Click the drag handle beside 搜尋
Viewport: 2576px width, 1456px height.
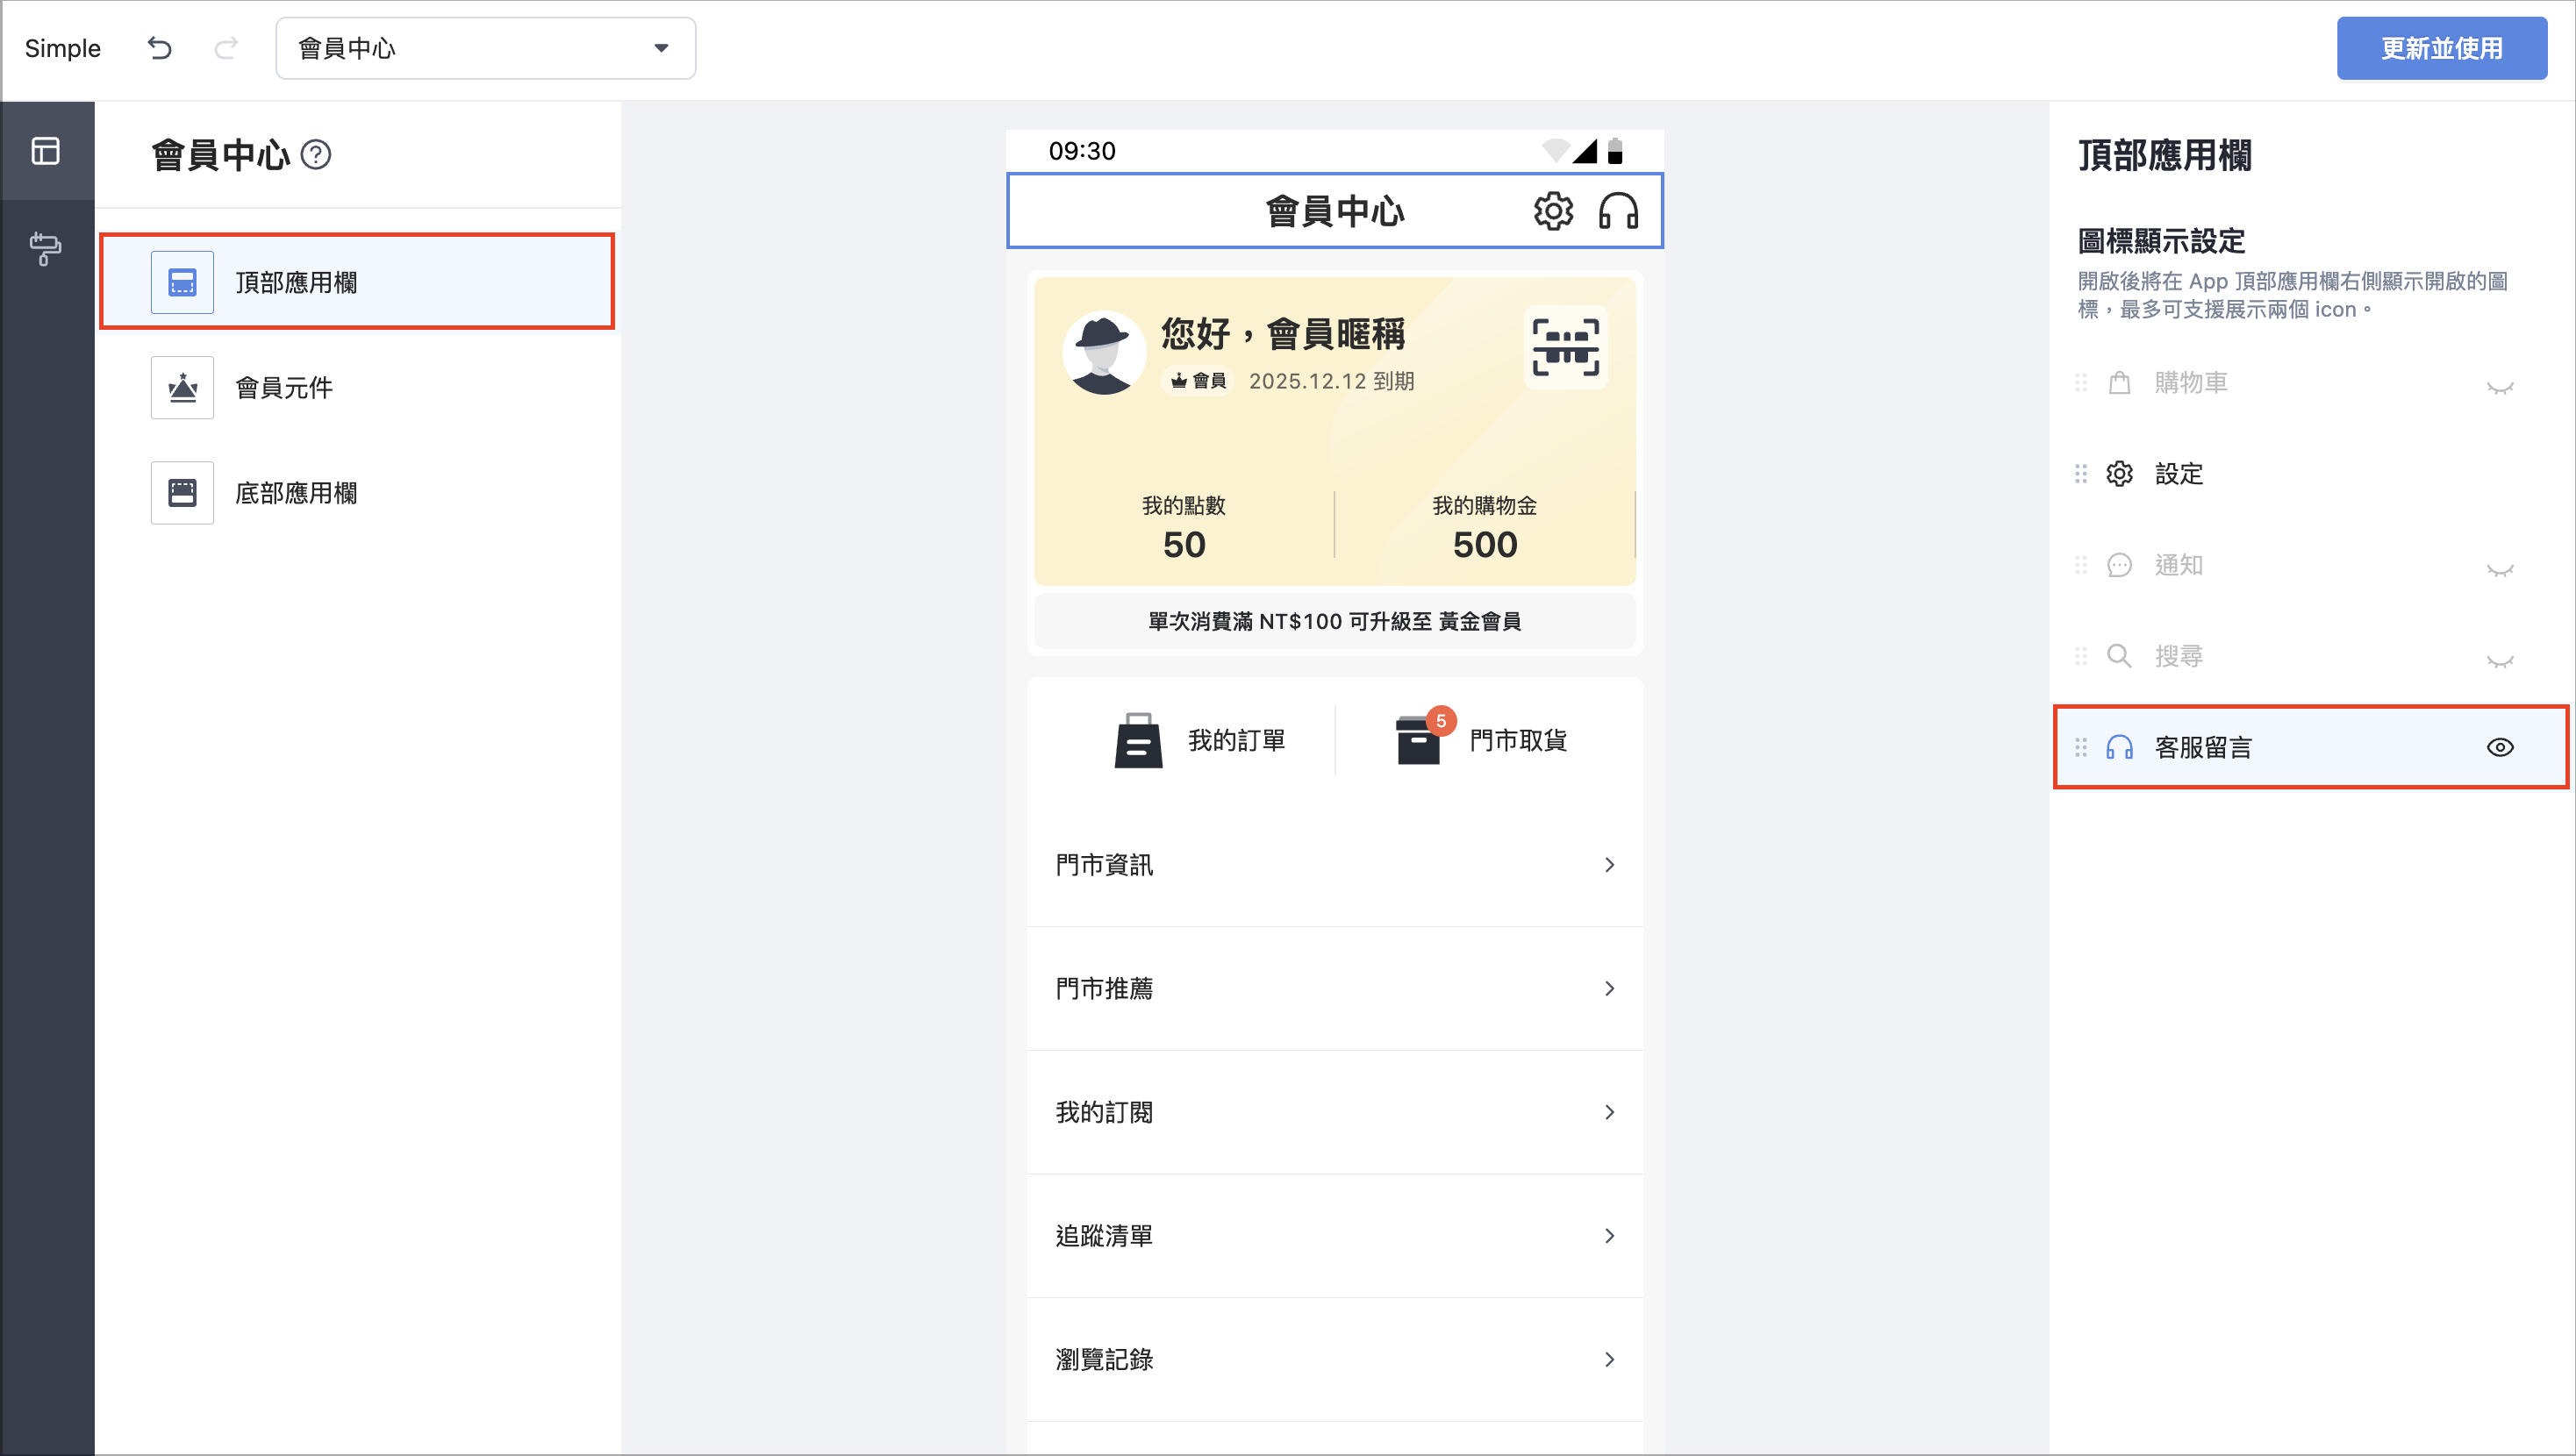coord(2081,656)
